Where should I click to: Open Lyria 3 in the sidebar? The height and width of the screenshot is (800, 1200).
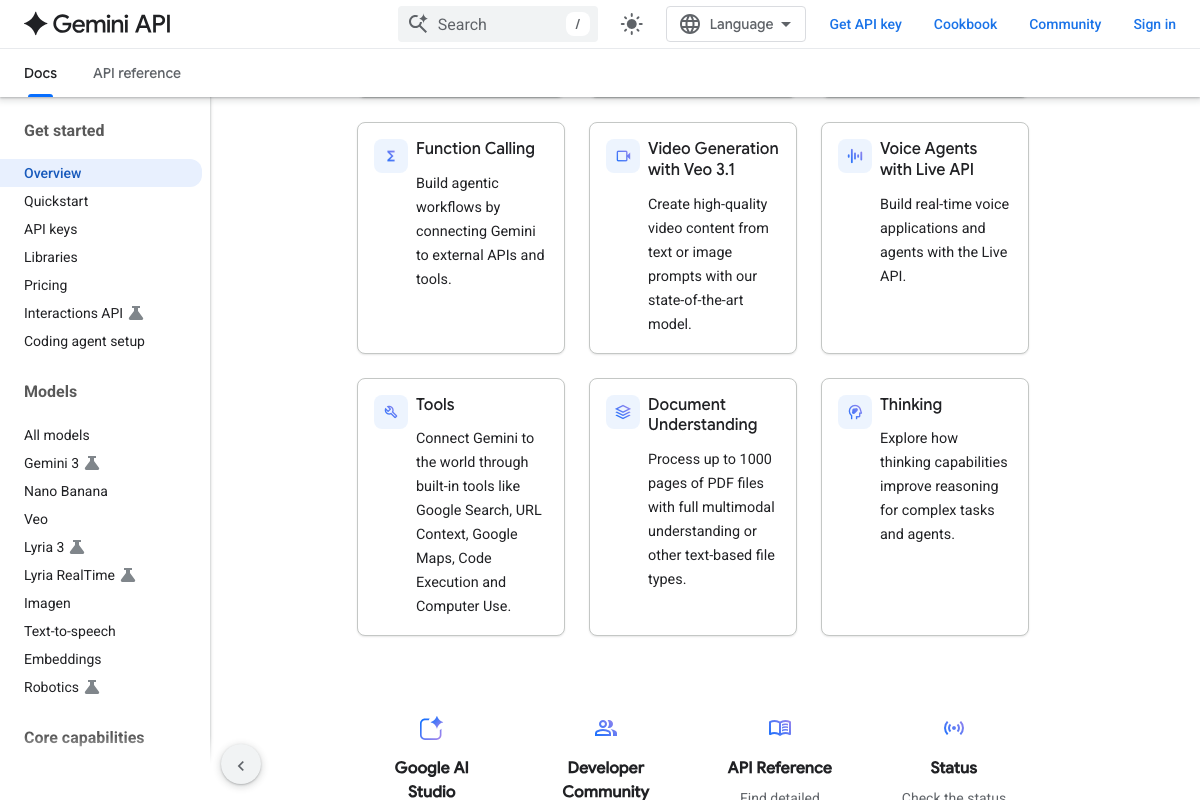click(44, 547)
